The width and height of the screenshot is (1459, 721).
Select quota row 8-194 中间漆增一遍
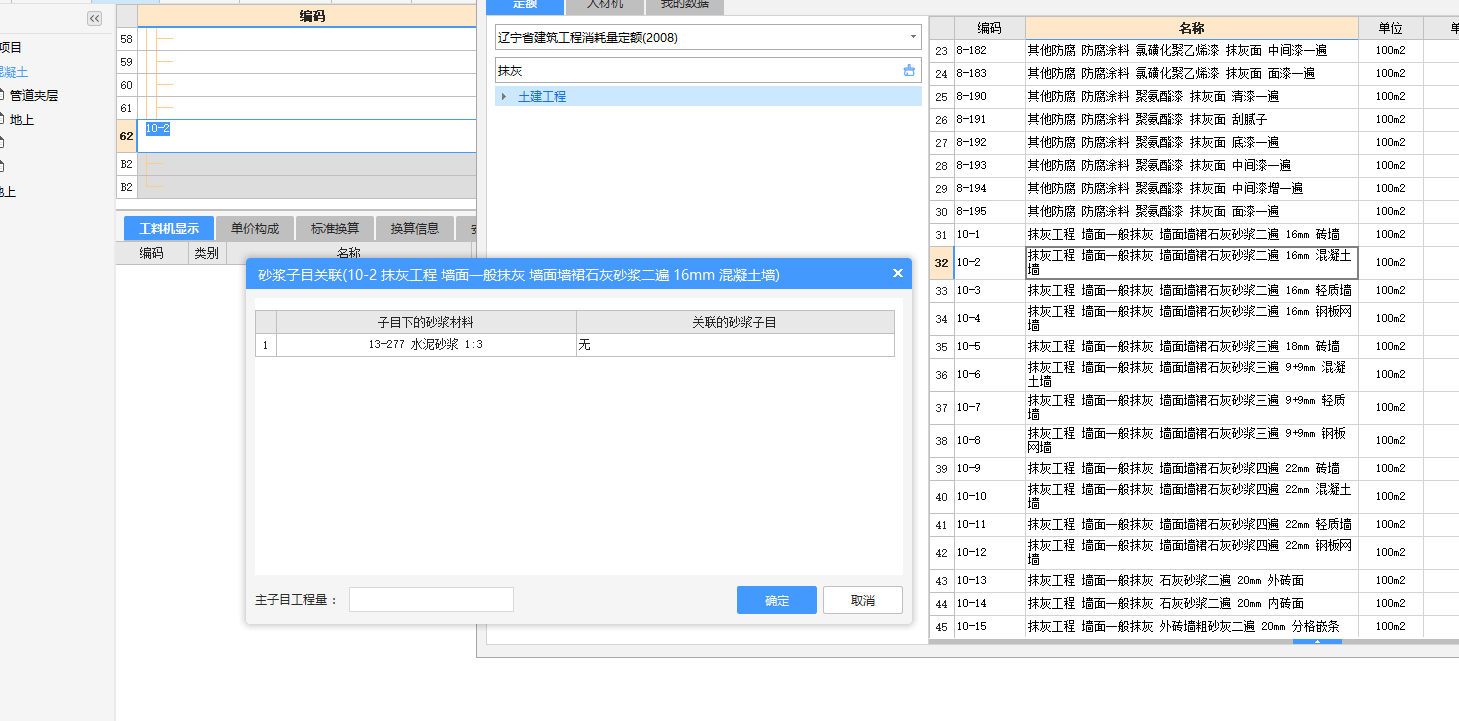1191,188
